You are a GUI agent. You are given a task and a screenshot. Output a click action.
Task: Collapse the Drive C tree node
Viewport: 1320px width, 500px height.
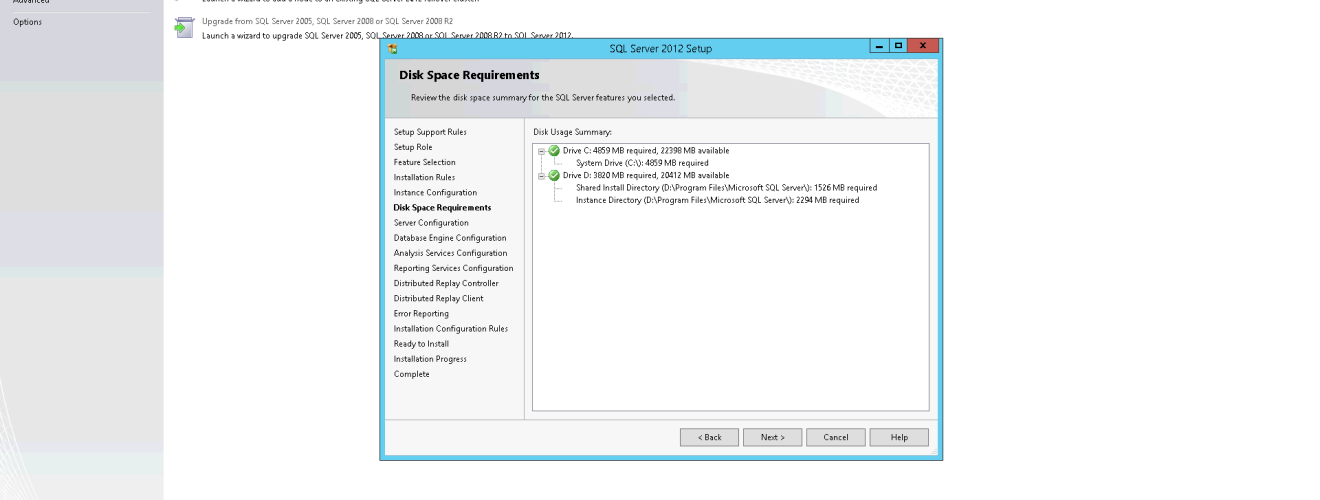pyautogui.click(x=541, y=151)
